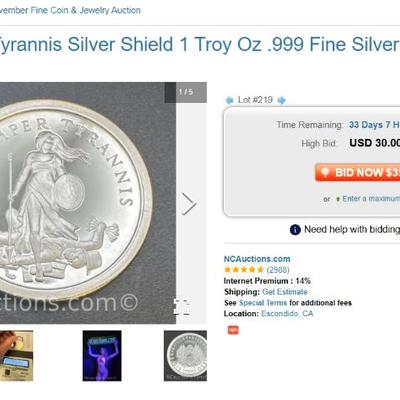Open the NCAuctions.com seller link
Image resolution: width=400 pixels, height=400 pixels.
tap(257, 259)
